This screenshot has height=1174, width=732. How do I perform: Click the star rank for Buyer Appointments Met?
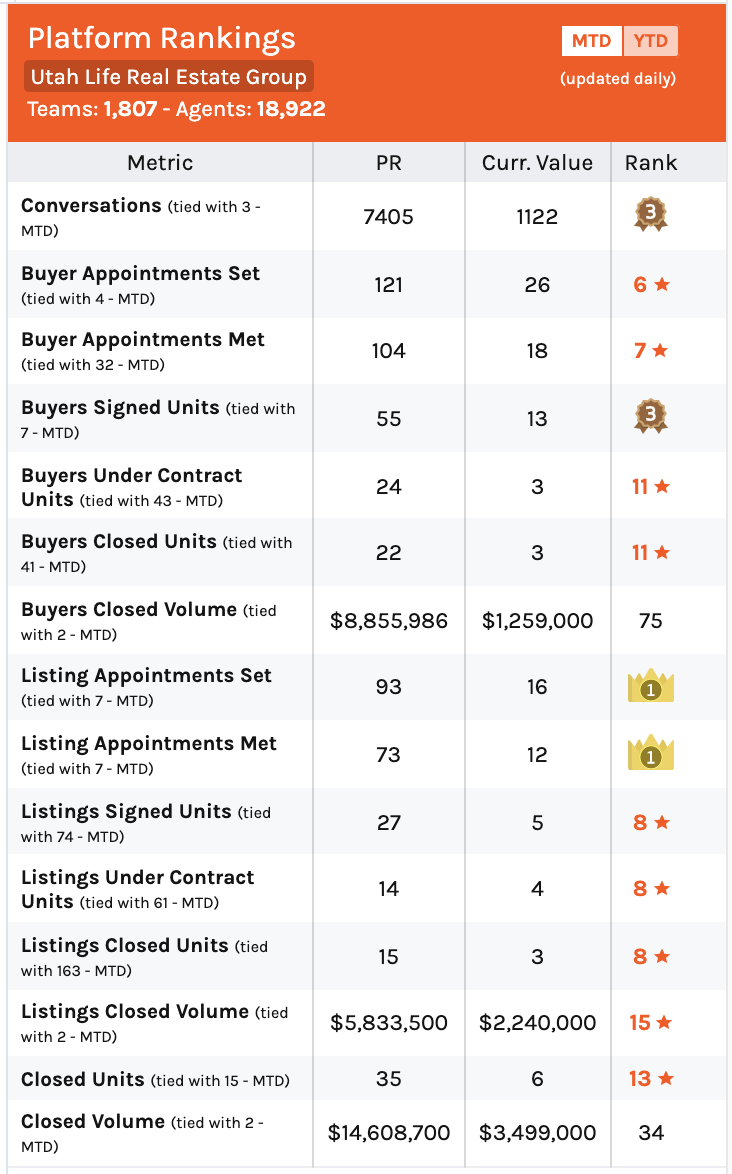651,350
